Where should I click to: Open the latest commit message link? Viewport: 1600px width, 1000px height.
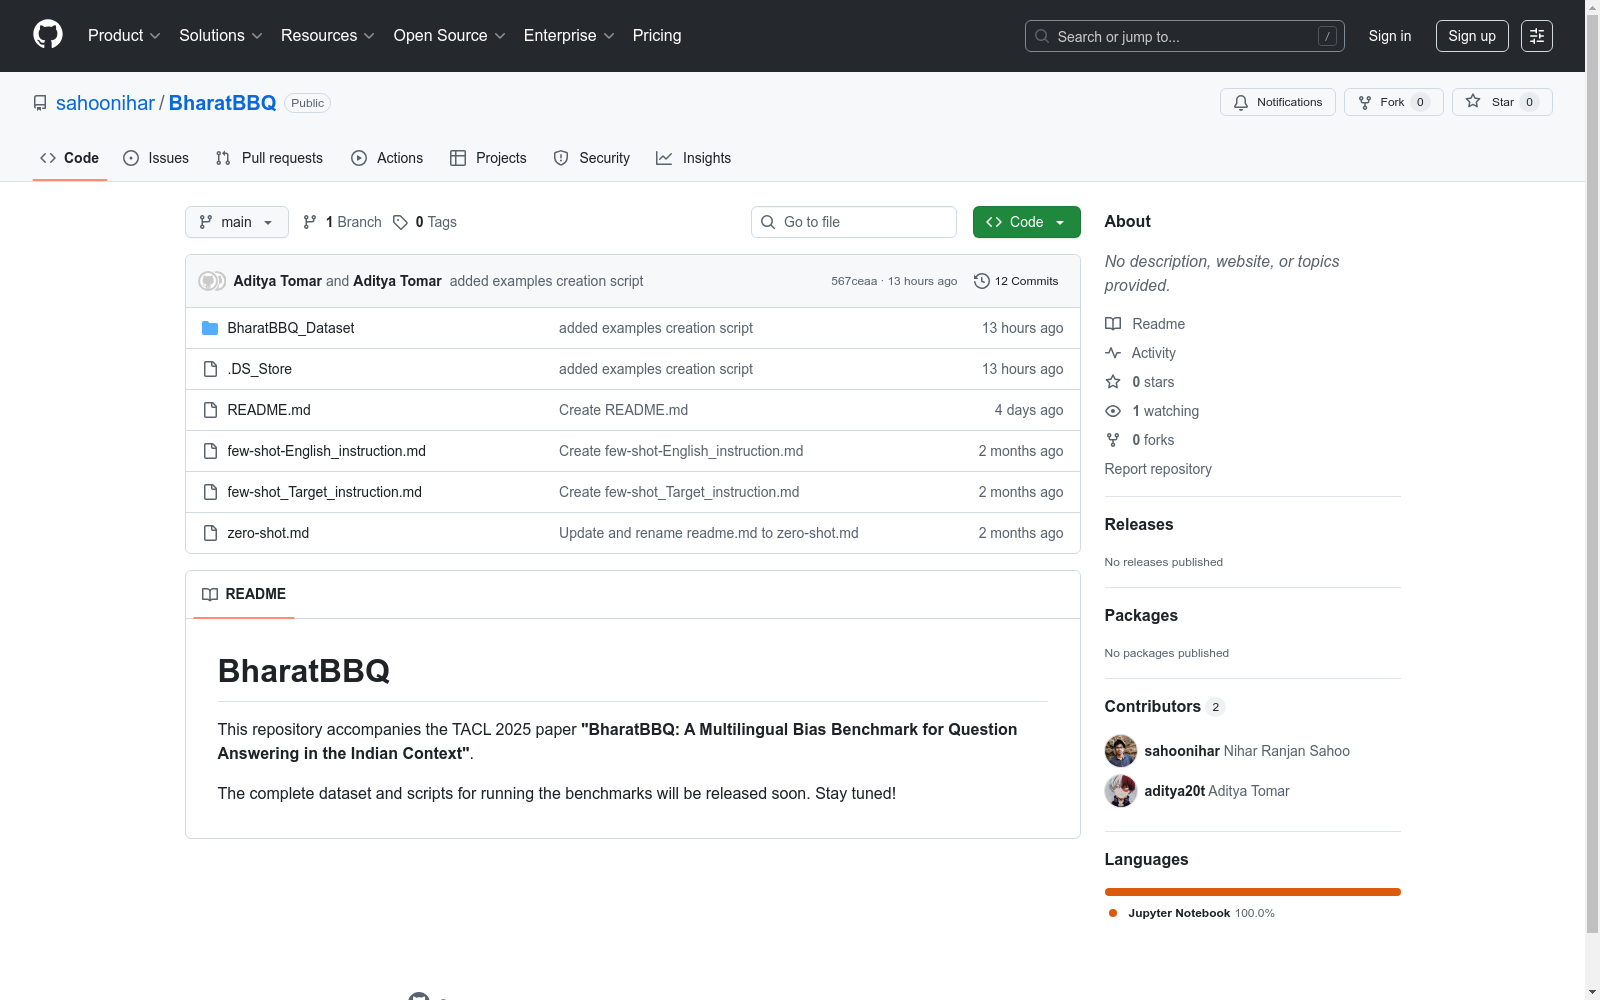546,281
